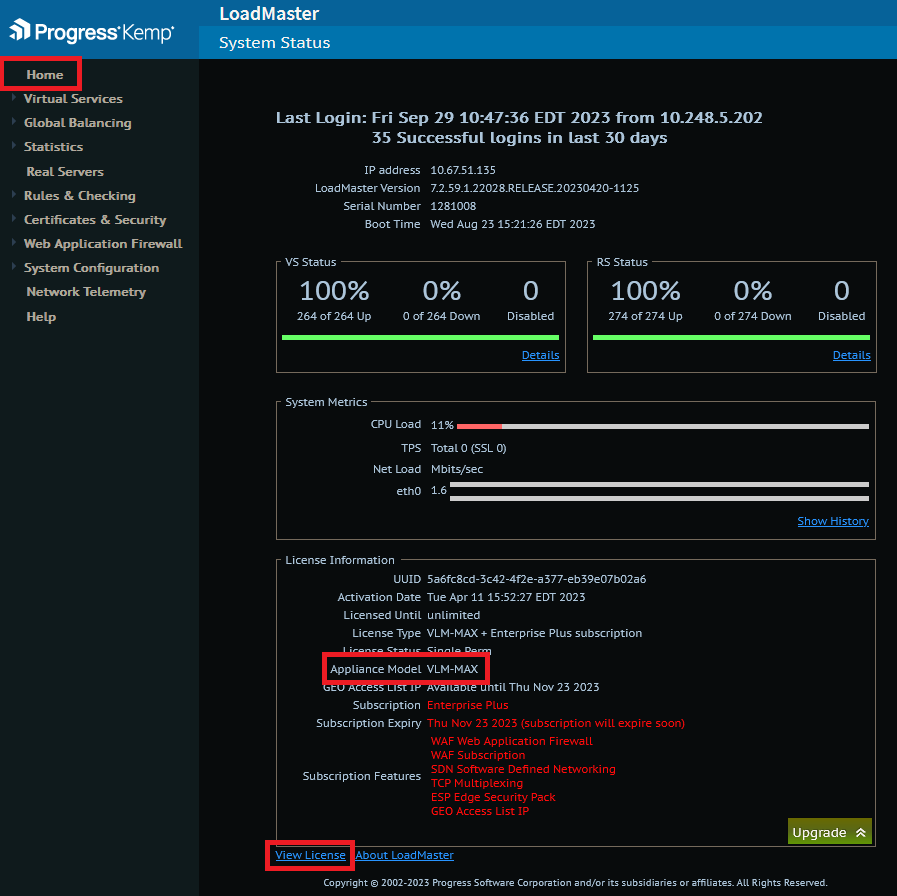897x896 pixels.
Task: Open the Home menu item
Action: tap(45, 75)
